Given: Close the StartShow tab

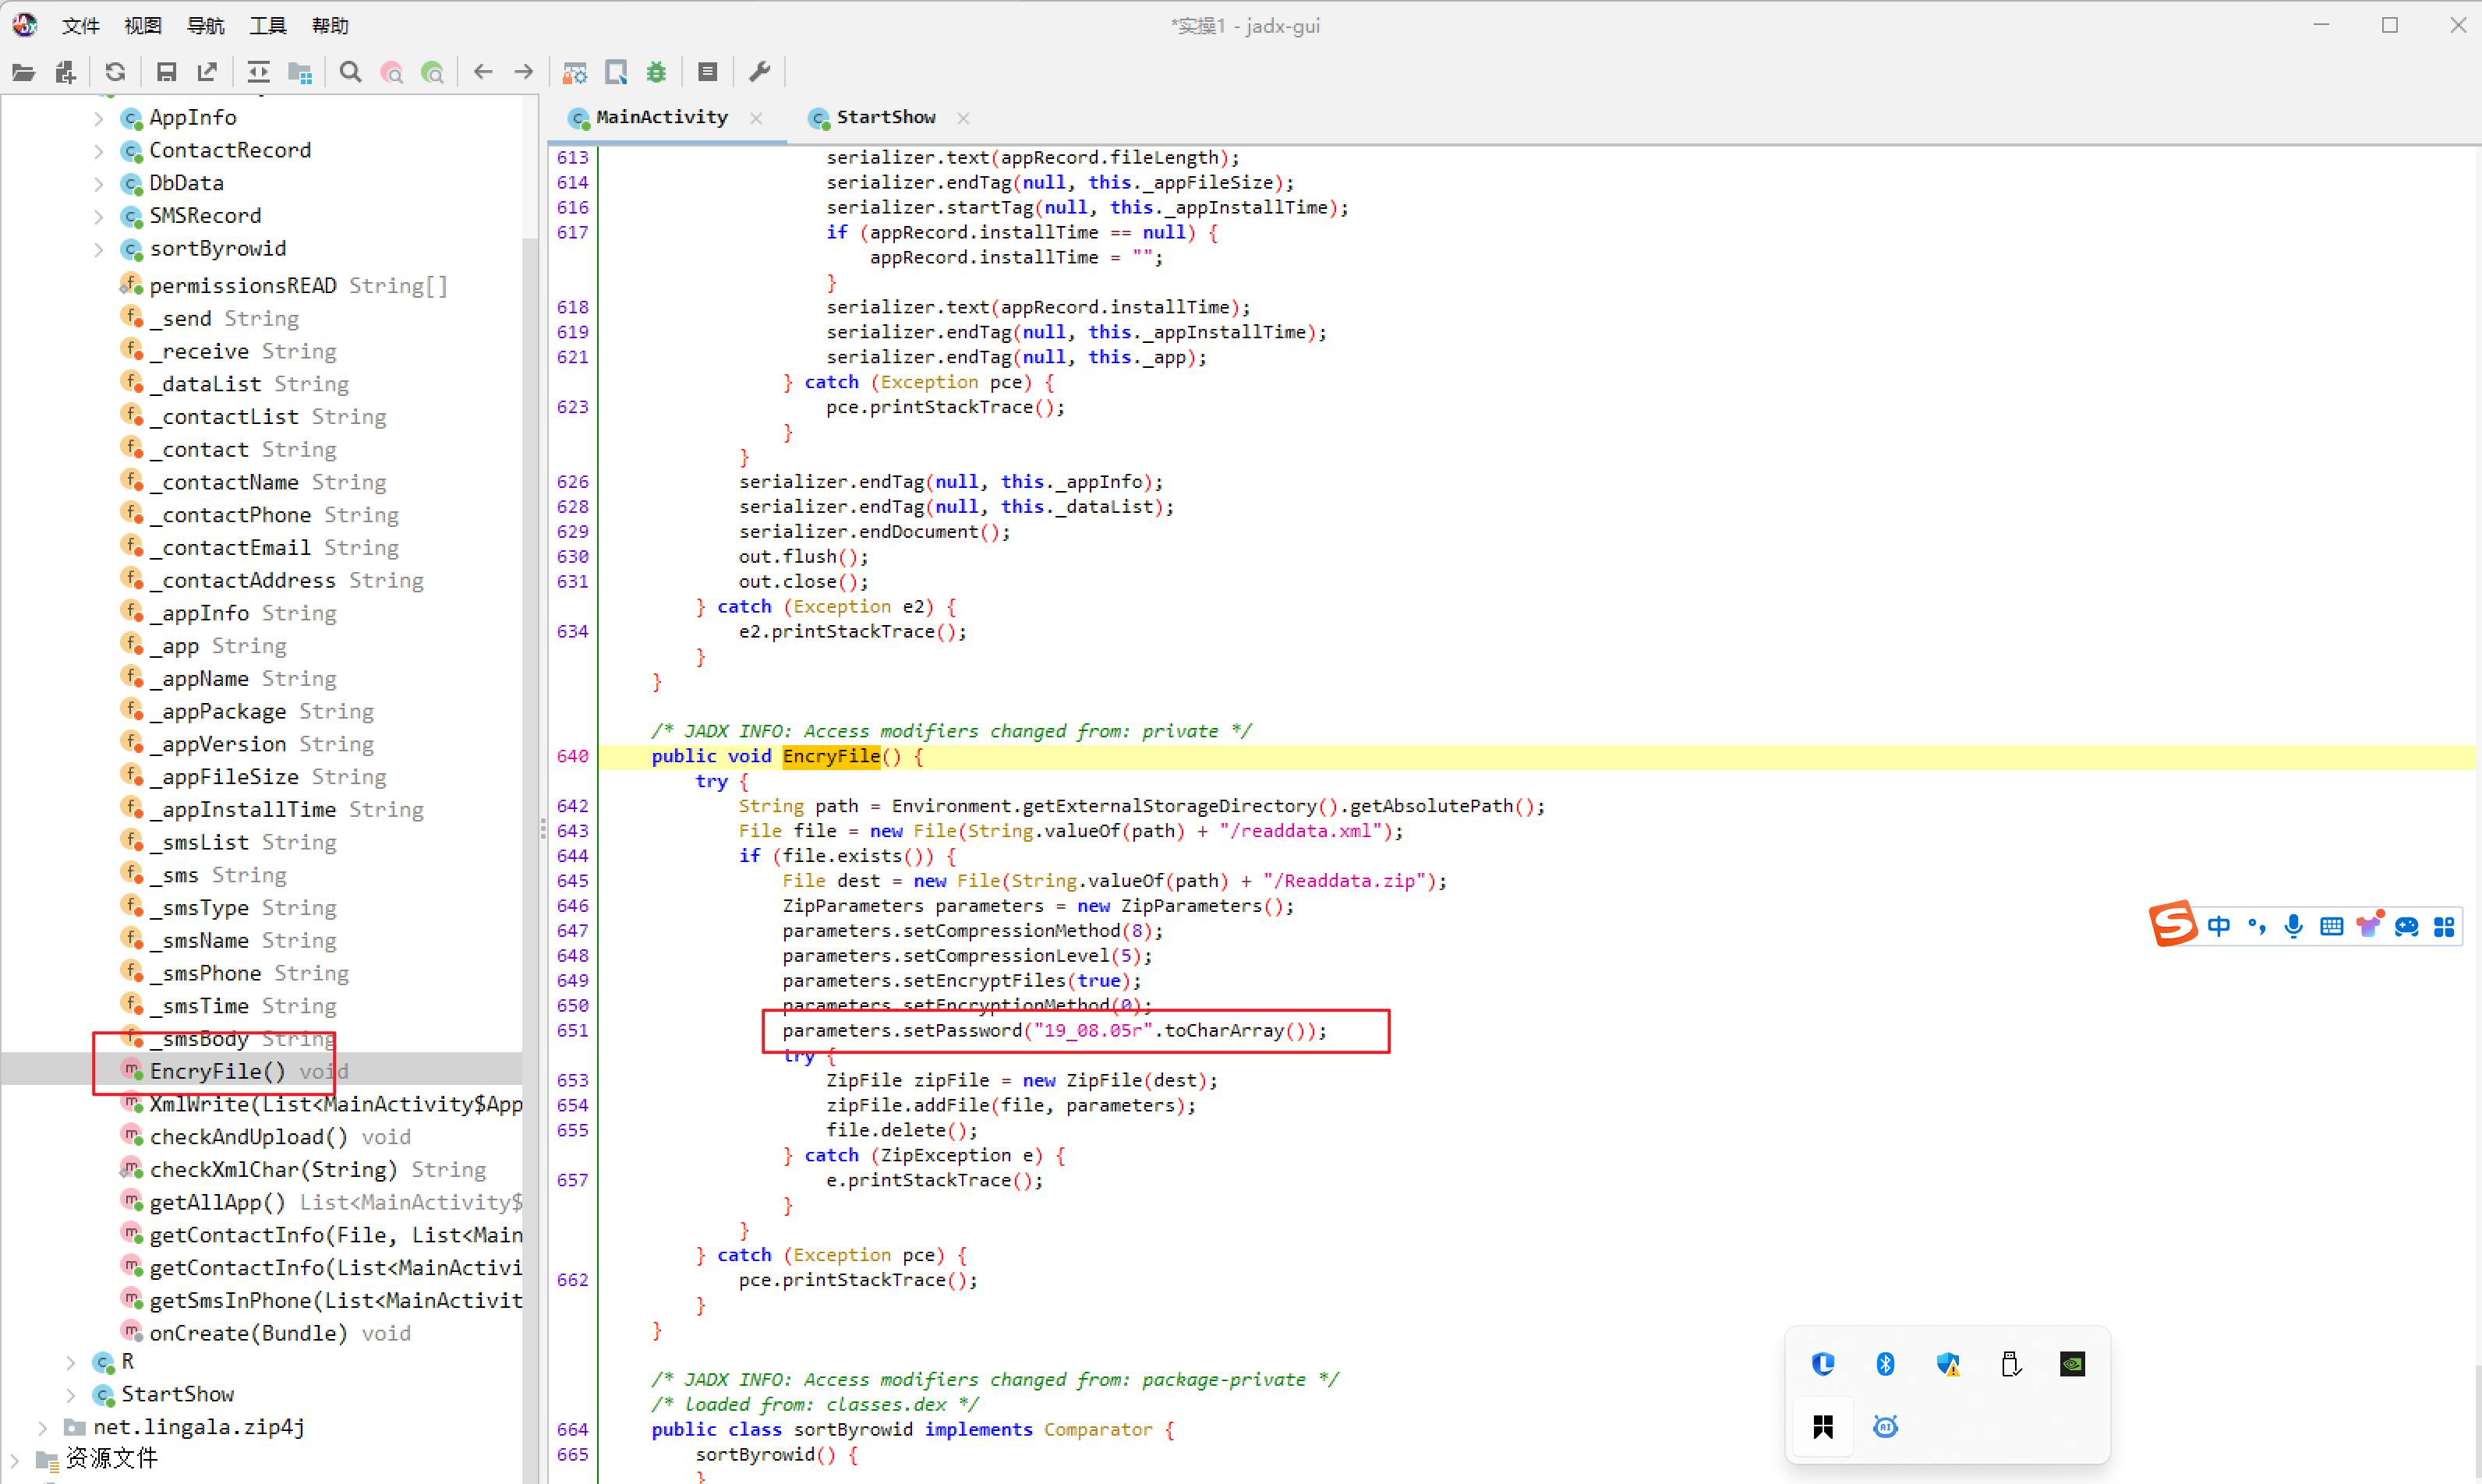Looking at the screenshot, I should pyautogui.click(x=963, y=118).
